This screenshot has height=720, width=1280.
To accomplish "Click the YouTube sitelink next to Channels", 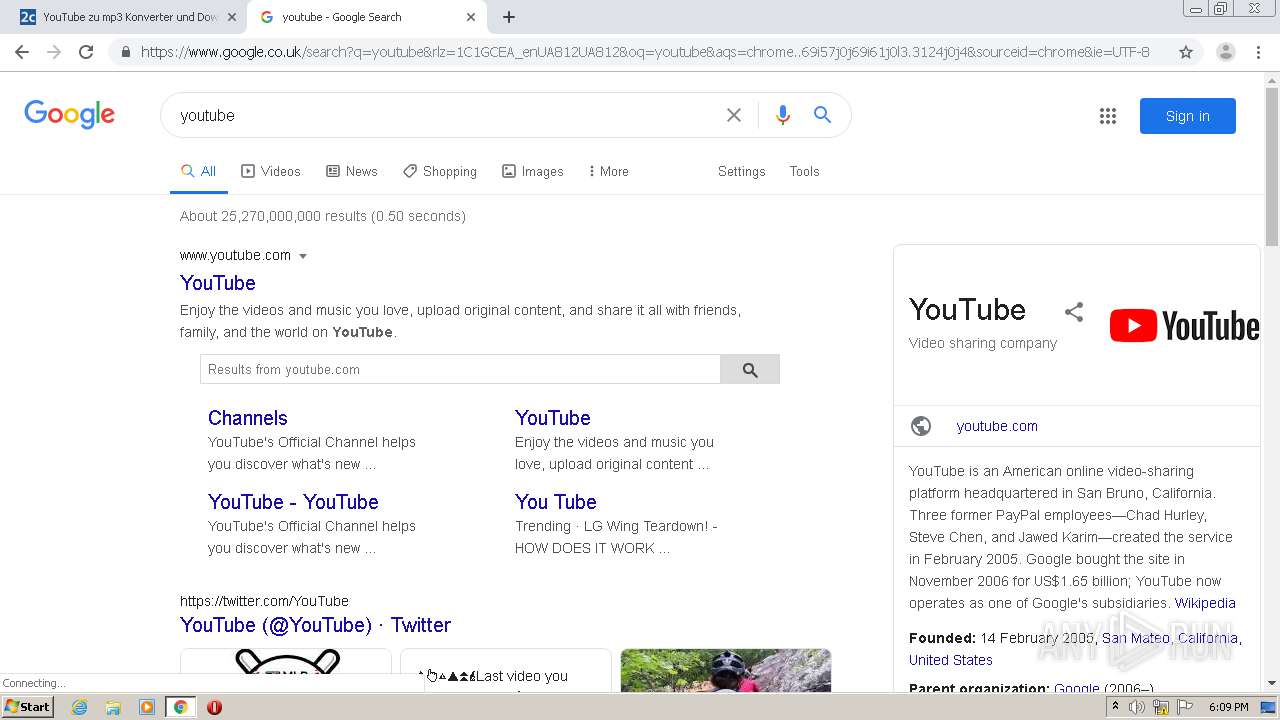I will tap(553, 418).
